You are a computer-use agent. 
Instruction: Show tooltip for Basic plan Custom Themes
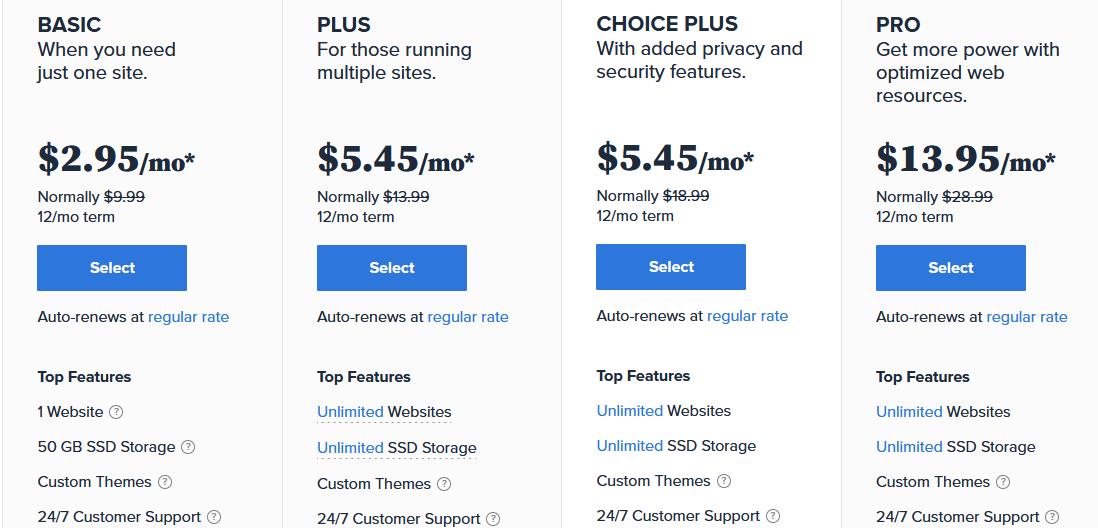click(x=165, y=482)
